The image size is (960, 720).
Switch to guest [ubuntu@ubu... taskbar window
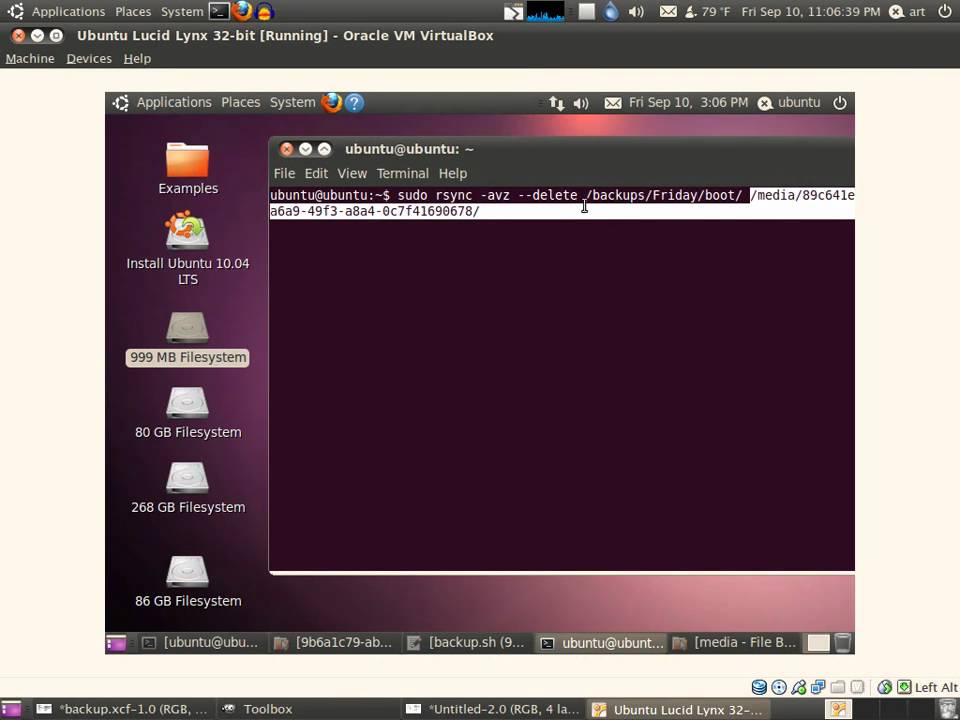(200, 643)
